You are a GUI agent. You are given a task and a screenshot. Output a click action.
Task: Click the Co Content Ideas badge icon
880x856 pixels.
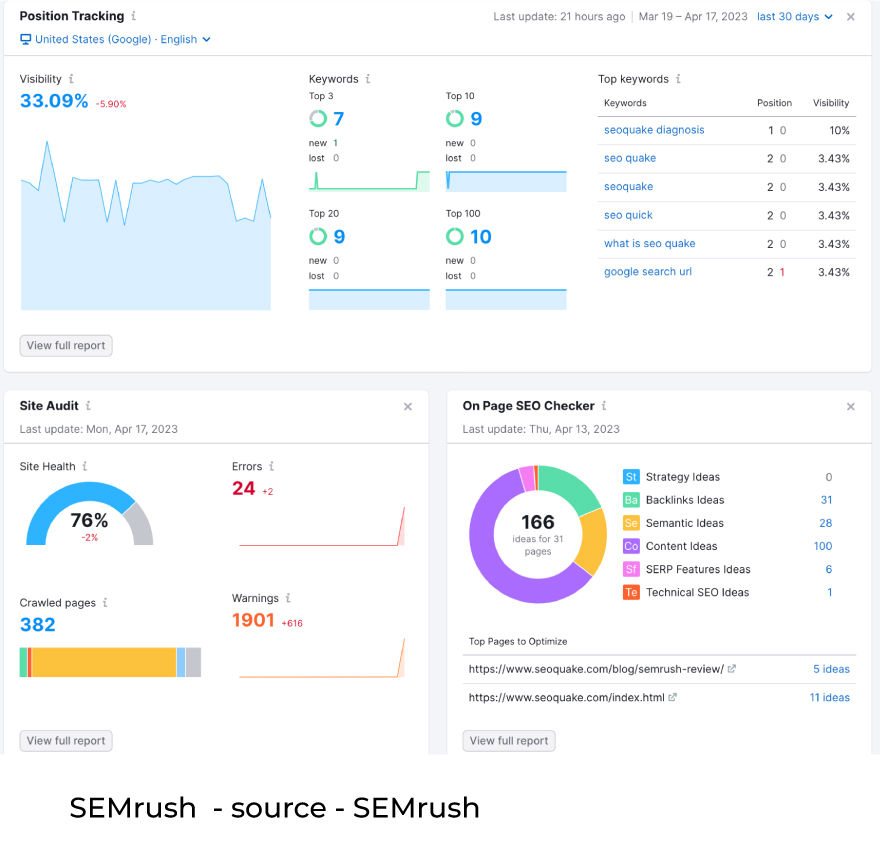click(631, 546)
